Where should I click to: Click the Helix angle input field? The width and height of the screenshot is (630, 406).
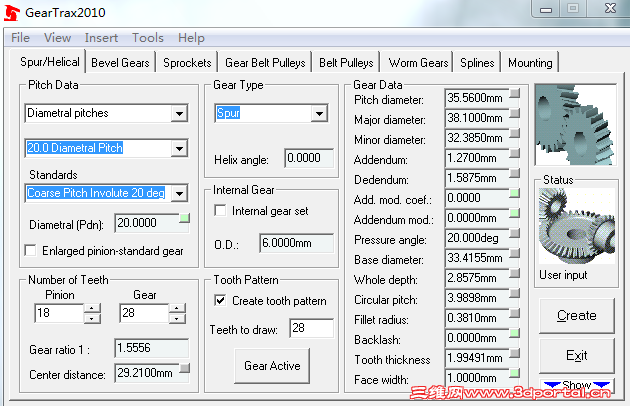pyautogui.click(x=309, y=158)
